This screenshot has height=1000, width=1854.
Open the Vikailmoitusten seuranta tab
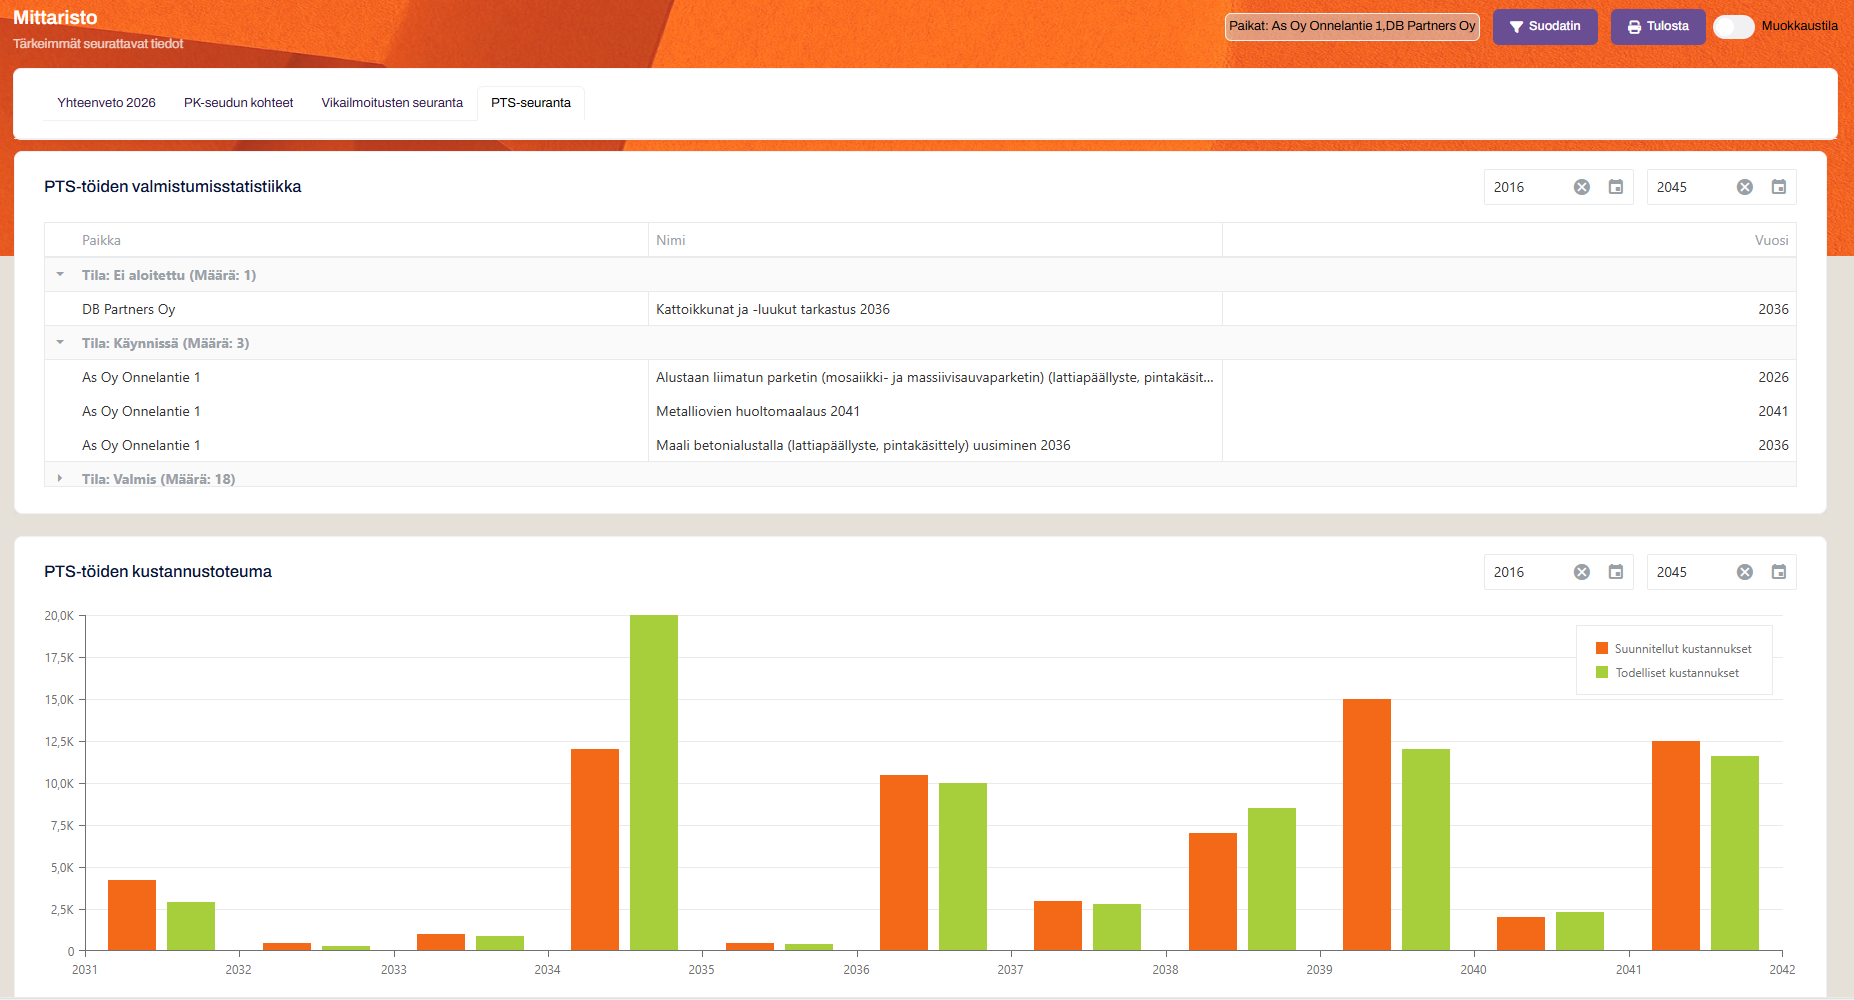[x=392, y=103]
